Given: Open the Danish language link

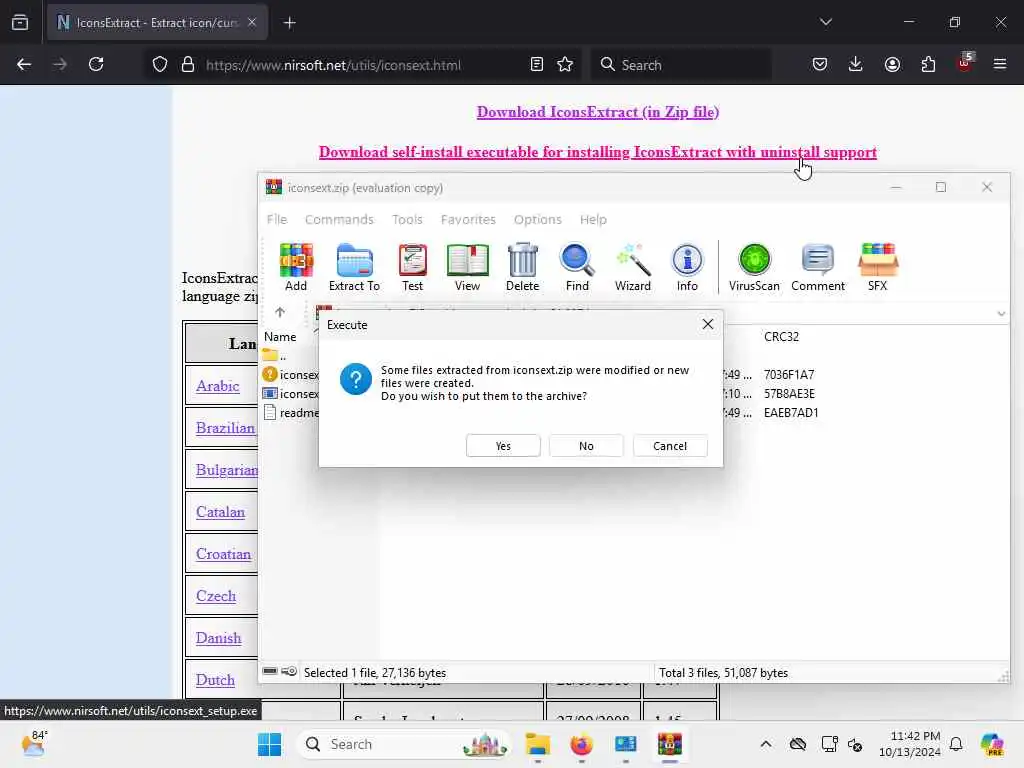Looking at the screenshot, I should coord(218,638).
